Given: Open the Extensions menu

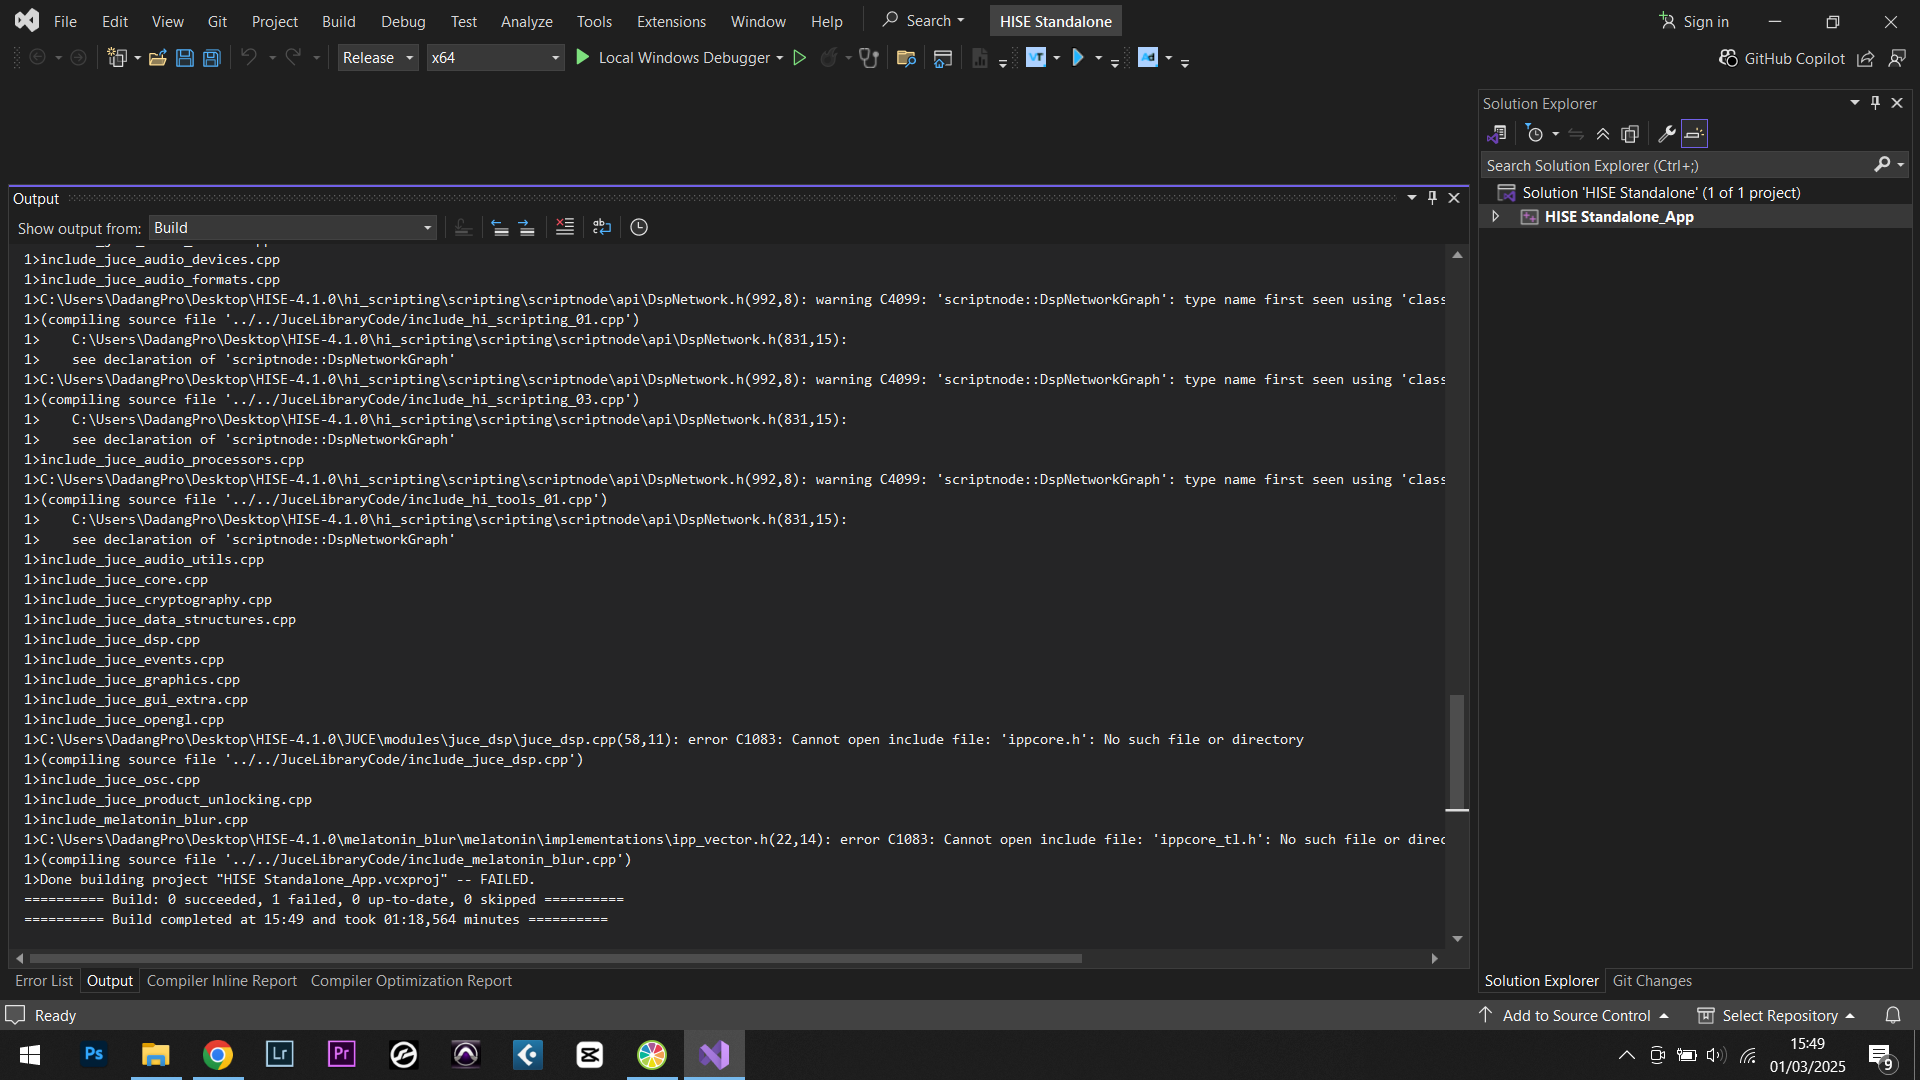Looking at the screenshot, I should (x=671, y=21).
